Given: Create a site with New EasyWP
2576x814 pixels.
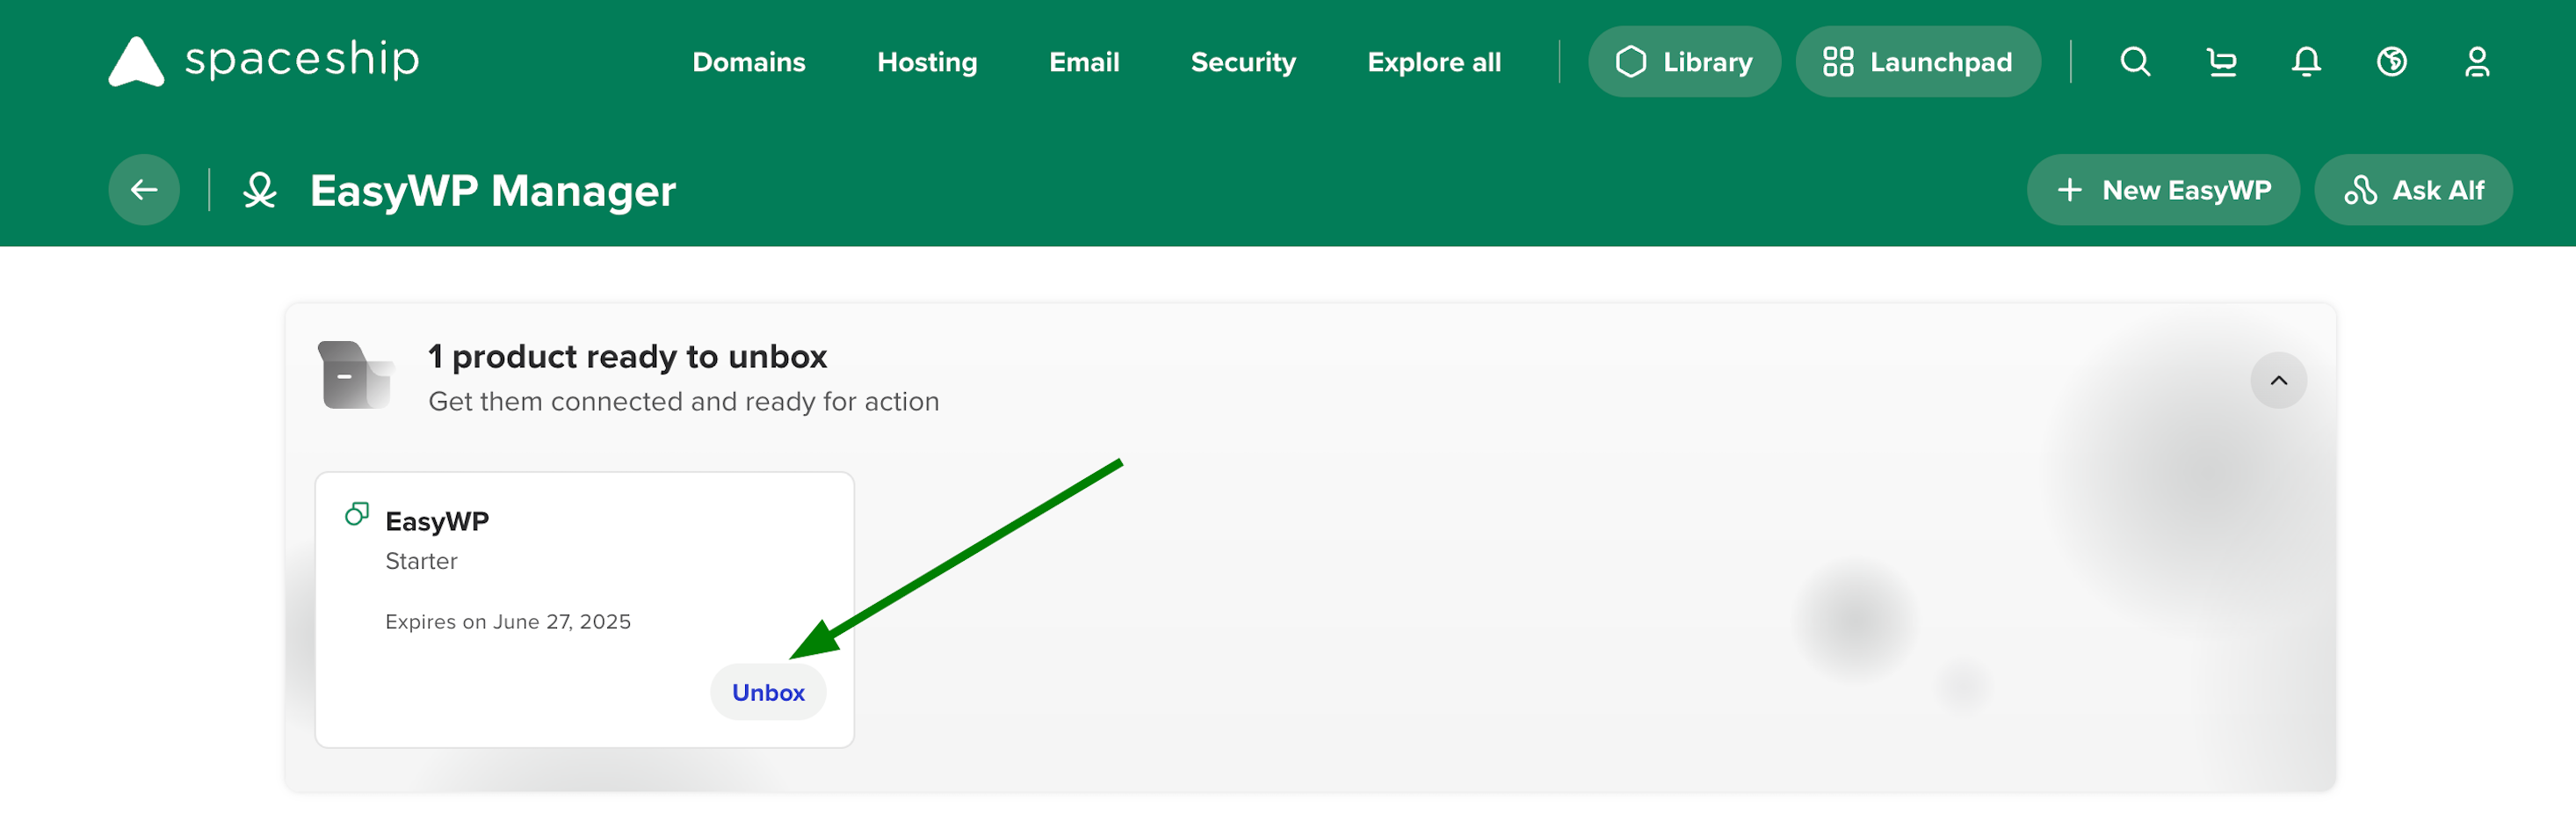Looking at the screenshot, I should tap(2163, 189).
